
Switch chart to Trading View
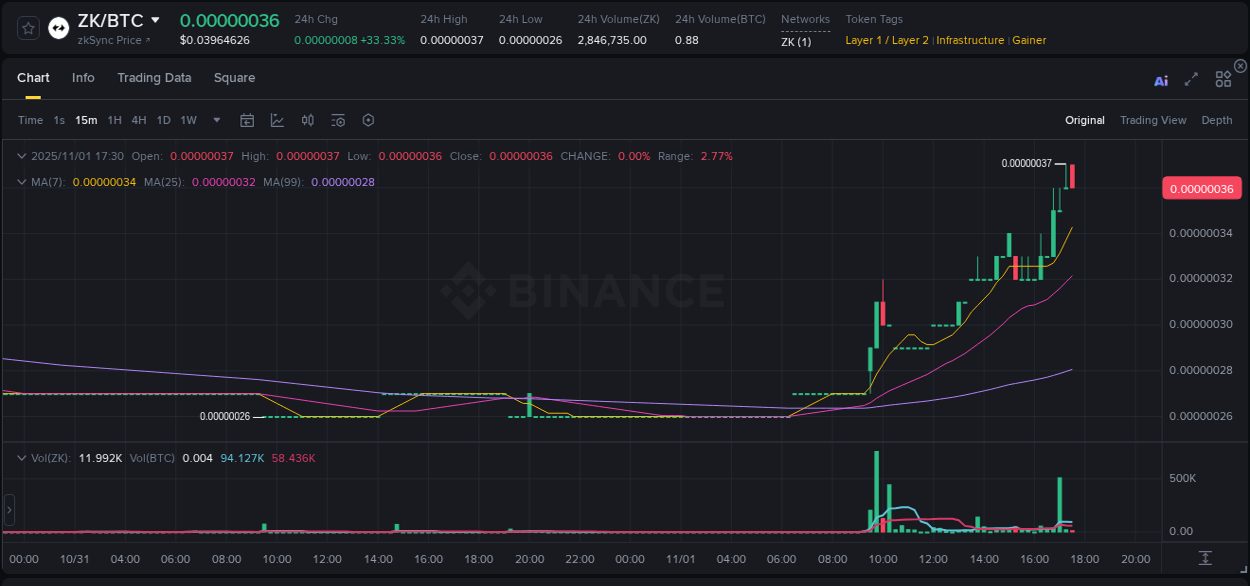[x=1153, y=120]
